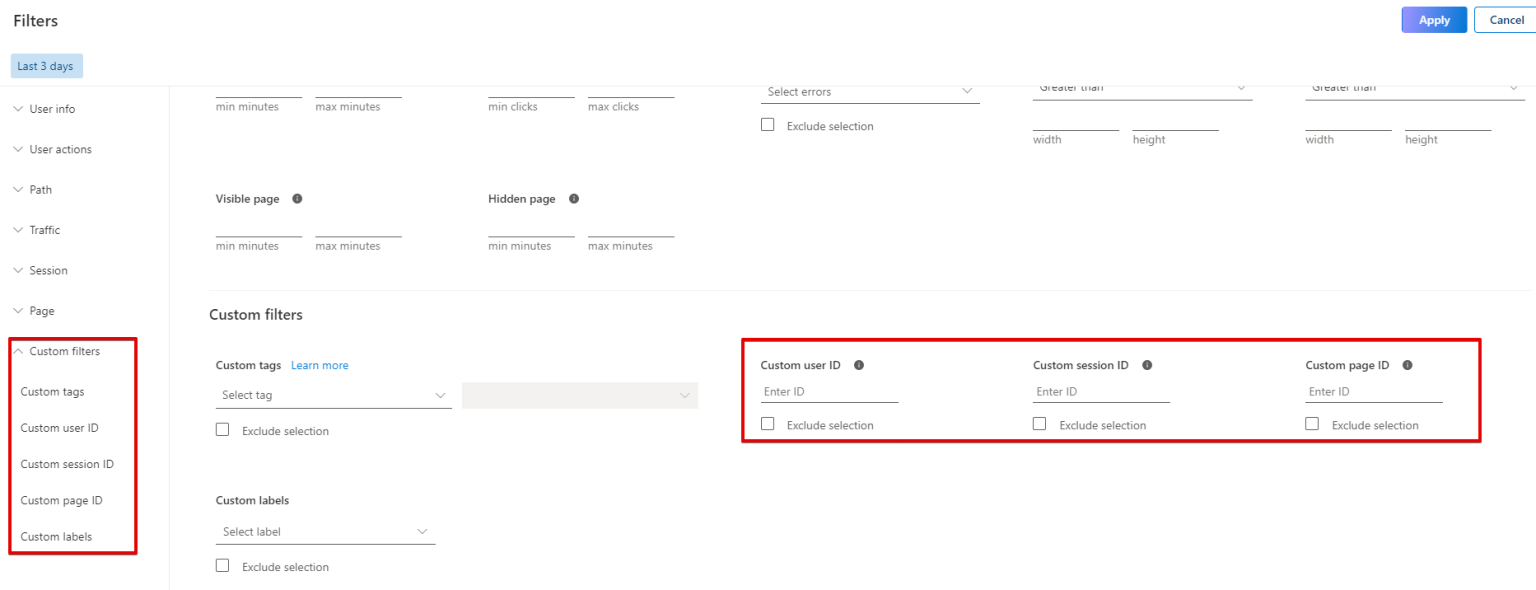Click the Apply button
This screenshot has height=590, width=1536.
(1433, 19)
